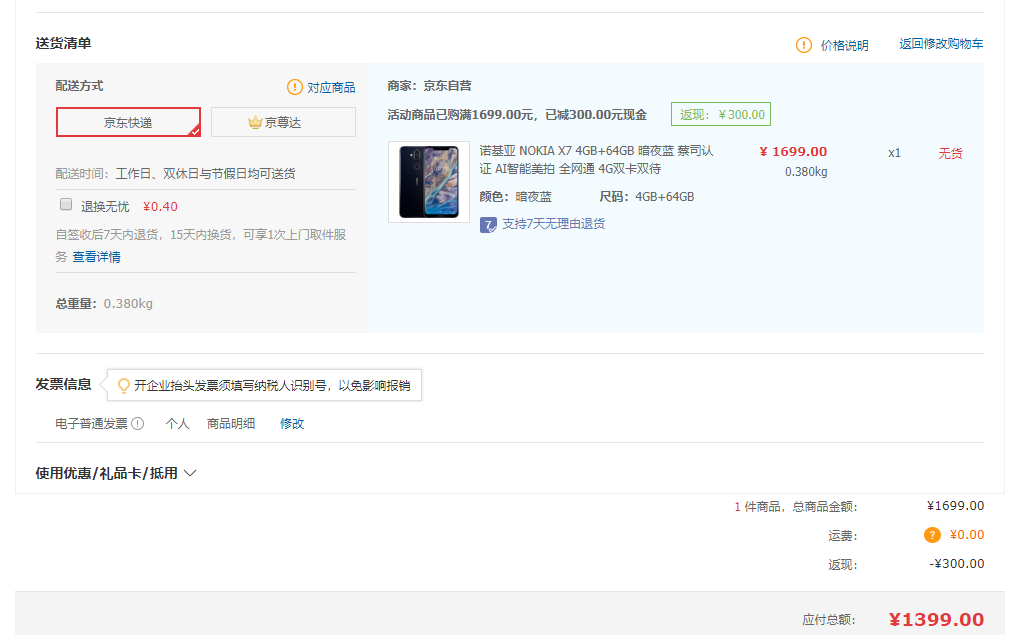Viewport: 1035px width, 635px height.
Task: Go back via 返回修改购物车
Action: 941,44
